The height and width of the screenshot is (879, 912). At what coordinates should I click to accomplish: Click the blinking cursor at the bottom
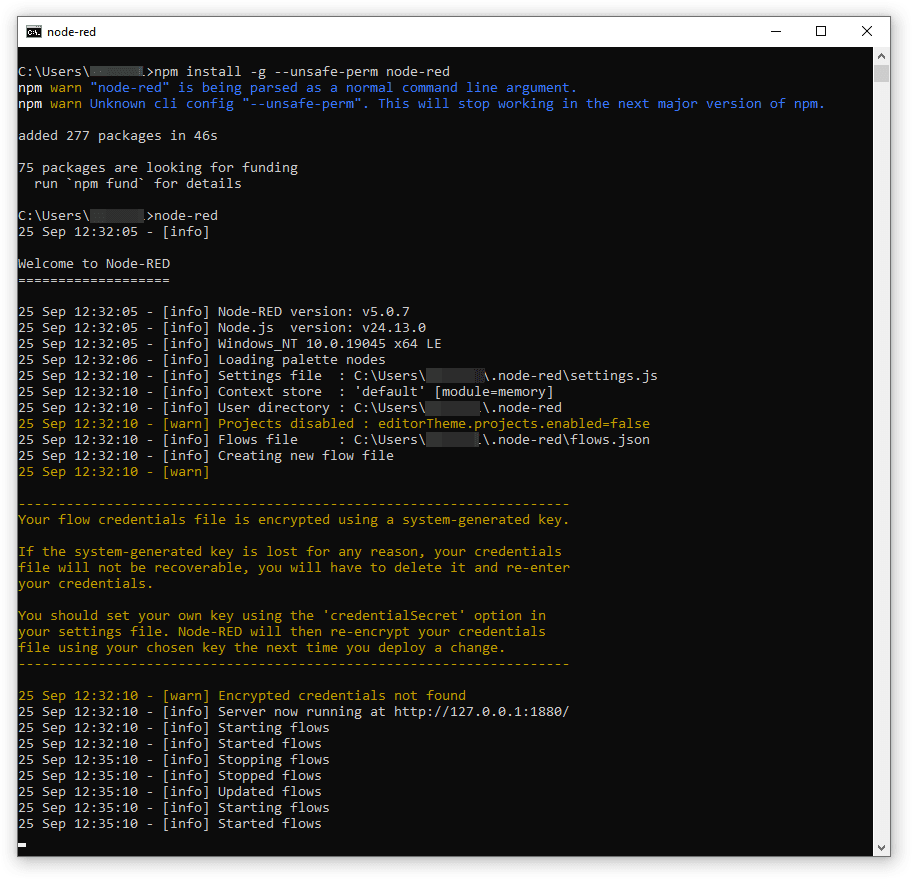(x=22, y=845)
